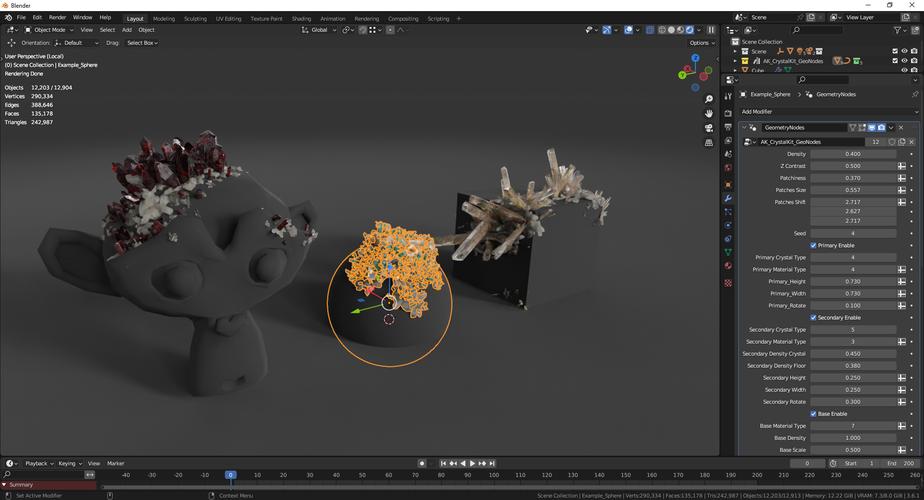Open the Render menu
This screenshot has width=924, height=500.
pyautogui.click(x=57, y=18)
